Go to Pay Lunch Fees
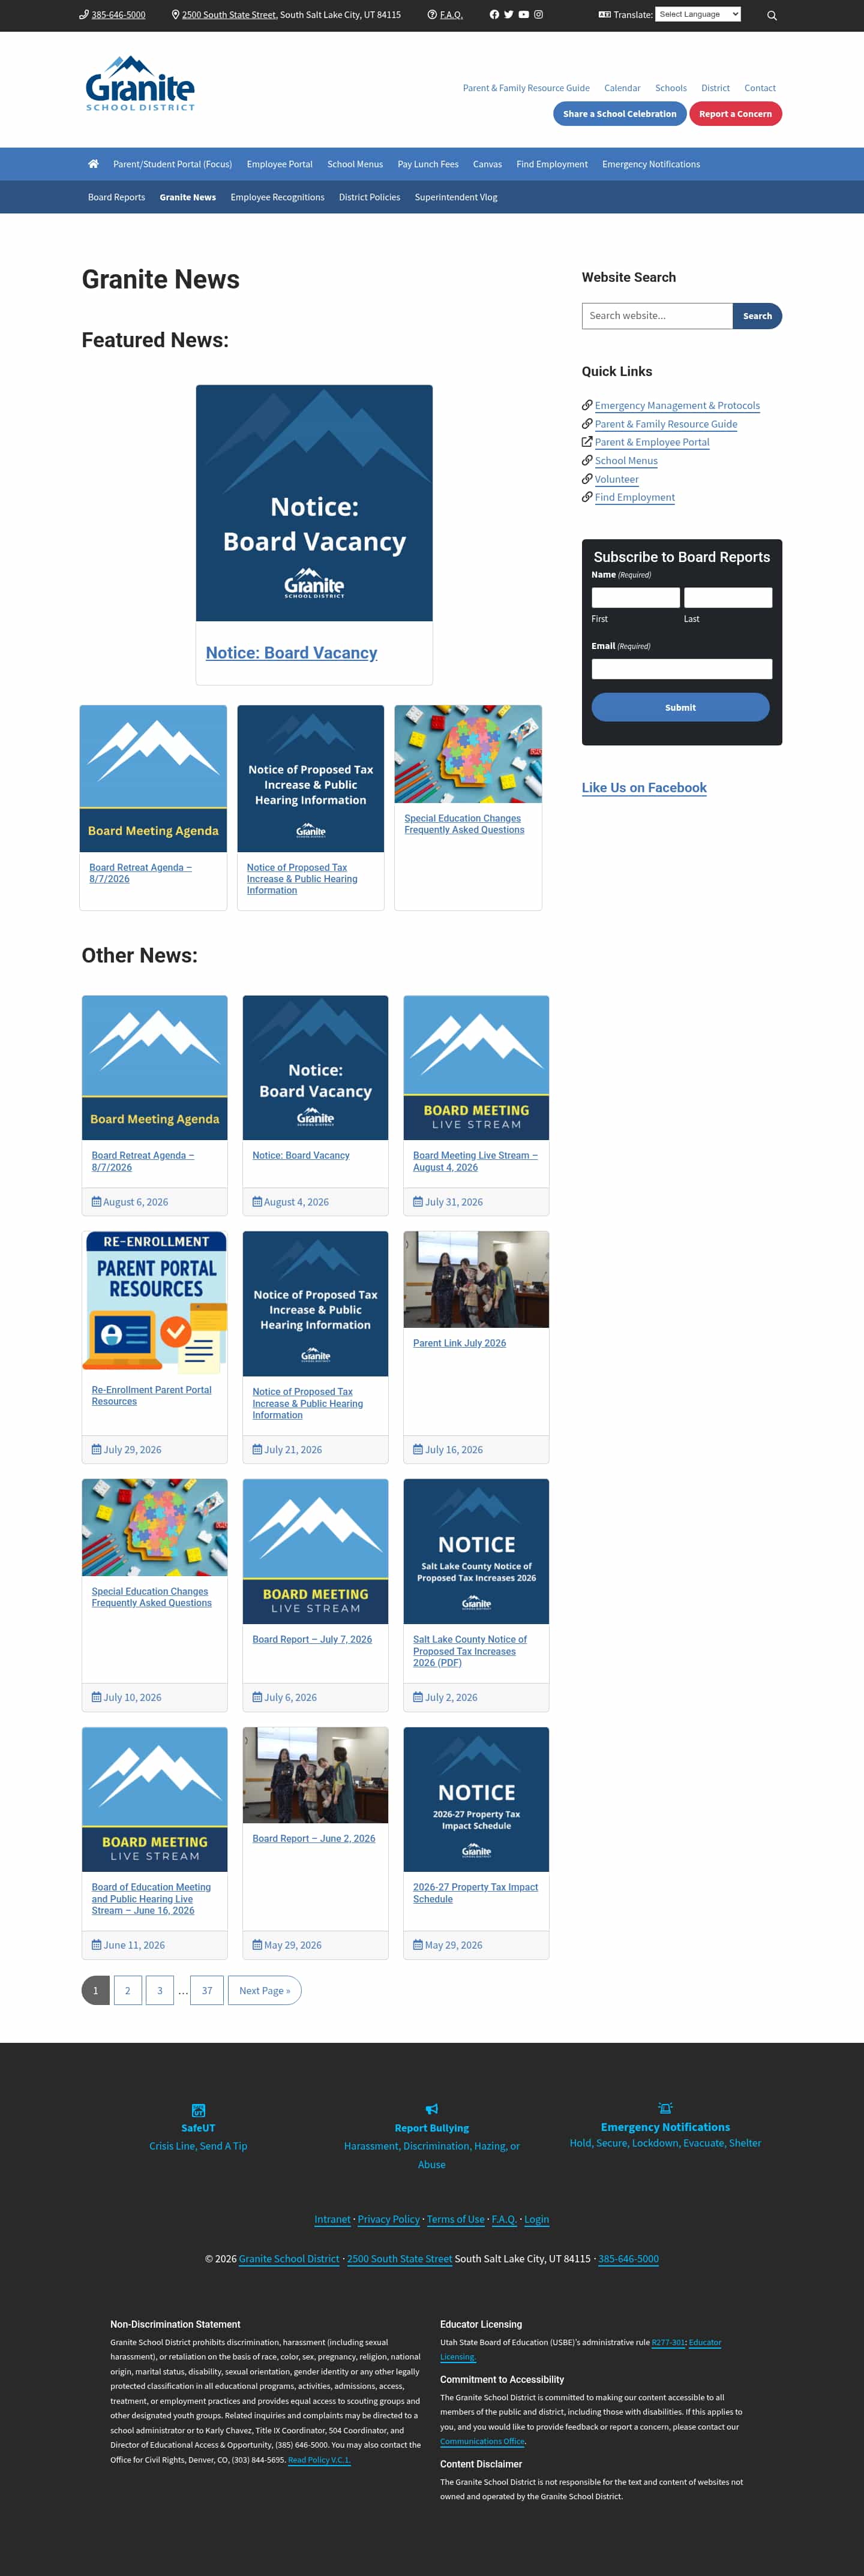864x2576 pixels. click(428, 164)
